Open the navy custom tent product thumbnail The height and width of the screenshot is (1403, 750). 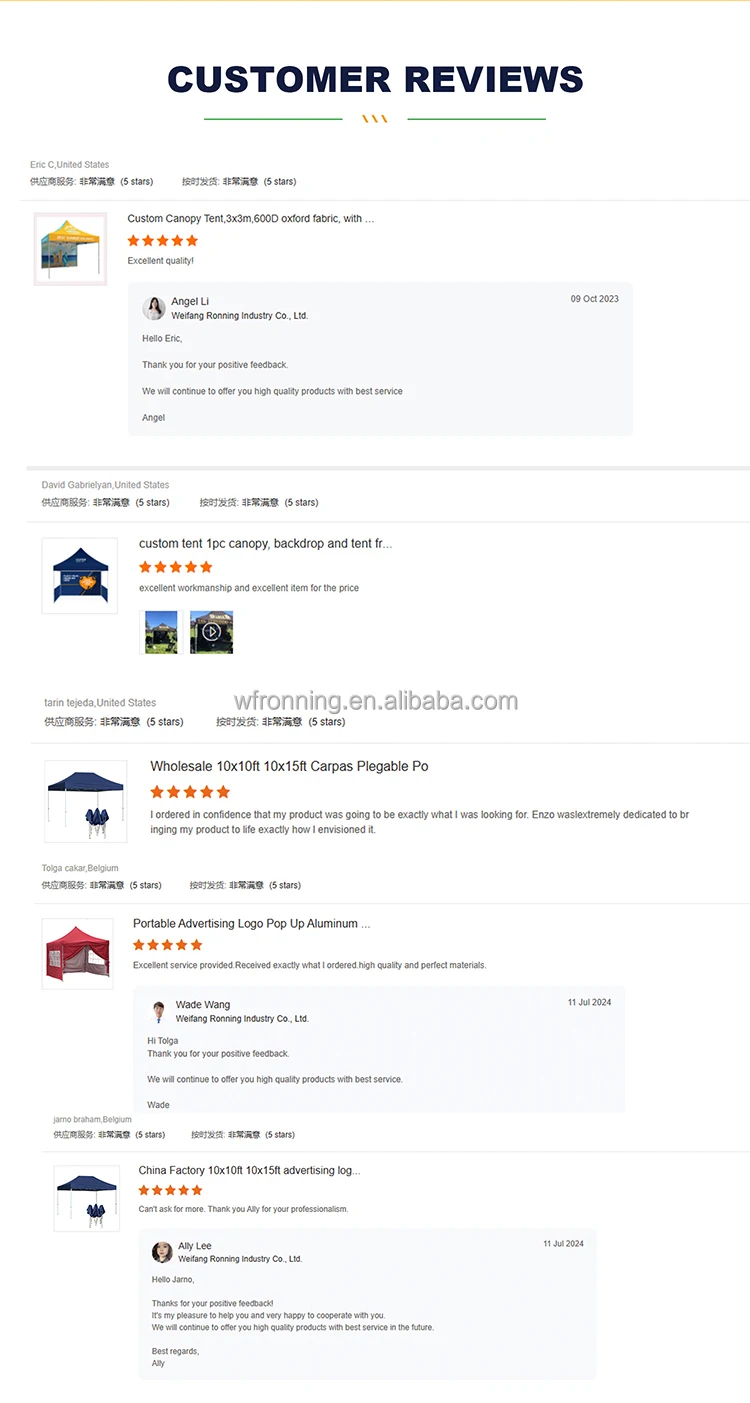point(79,576)
